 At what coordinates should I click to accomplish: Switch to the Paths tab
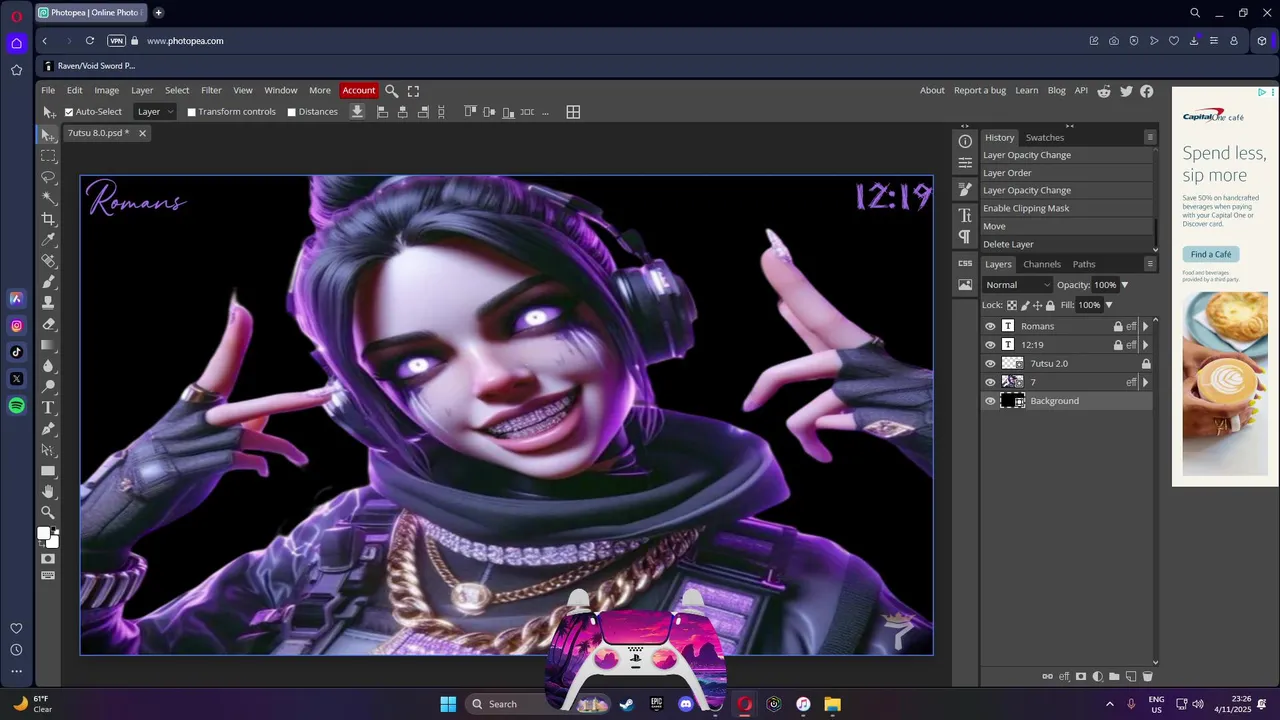[x=1084, y=264]
